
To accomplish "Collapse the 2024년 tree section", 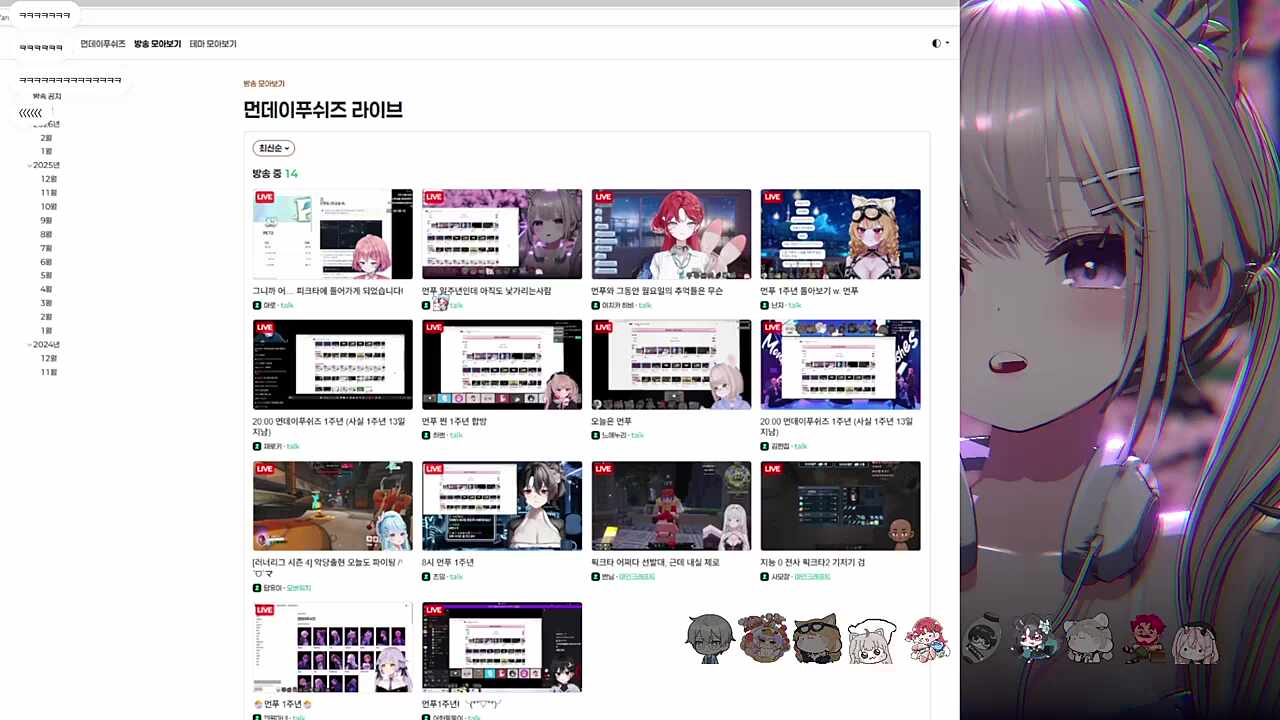I will tap(31, 344).
